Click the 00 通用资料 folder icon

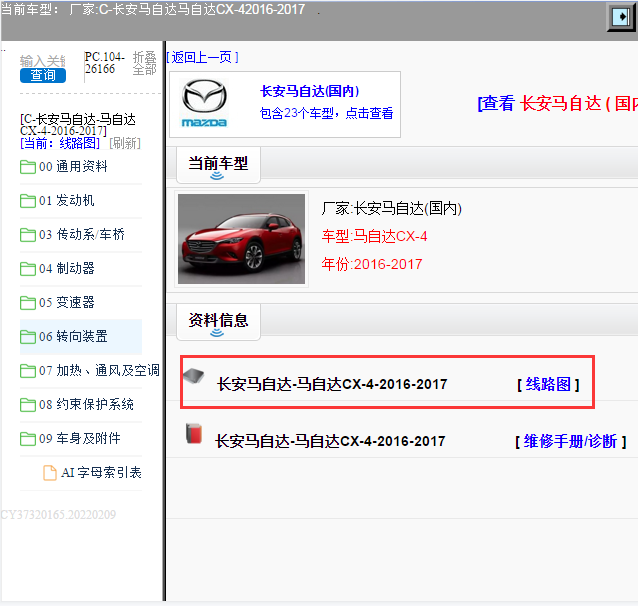point(28,167)
